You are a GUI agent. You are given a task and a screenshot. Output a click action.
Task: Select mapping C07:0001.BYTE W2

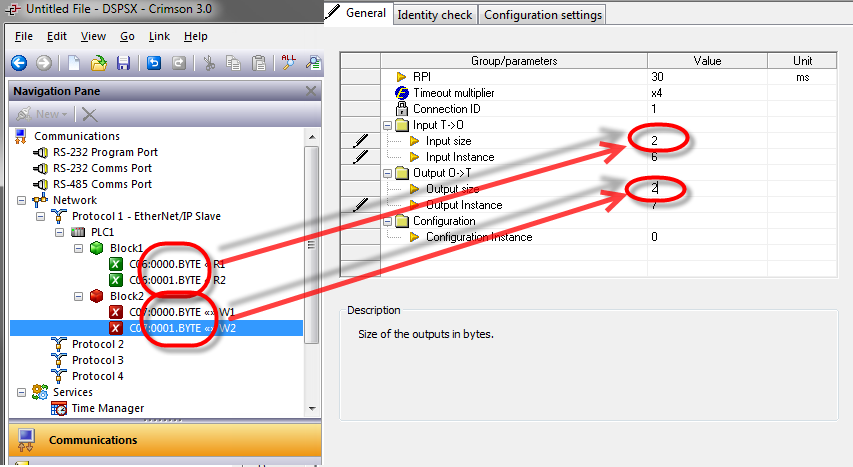pos(182,328)
